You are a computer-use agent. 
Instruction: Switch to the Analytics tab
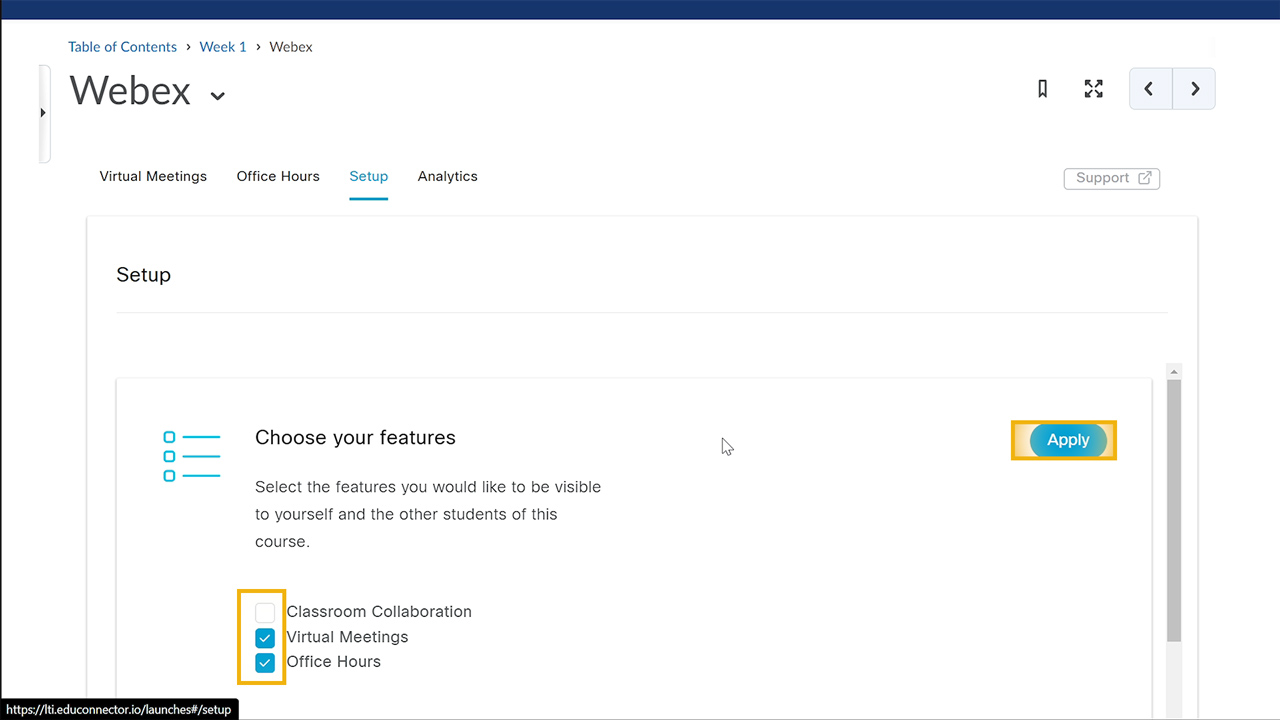pyautogui.click(x=447, y=176)
